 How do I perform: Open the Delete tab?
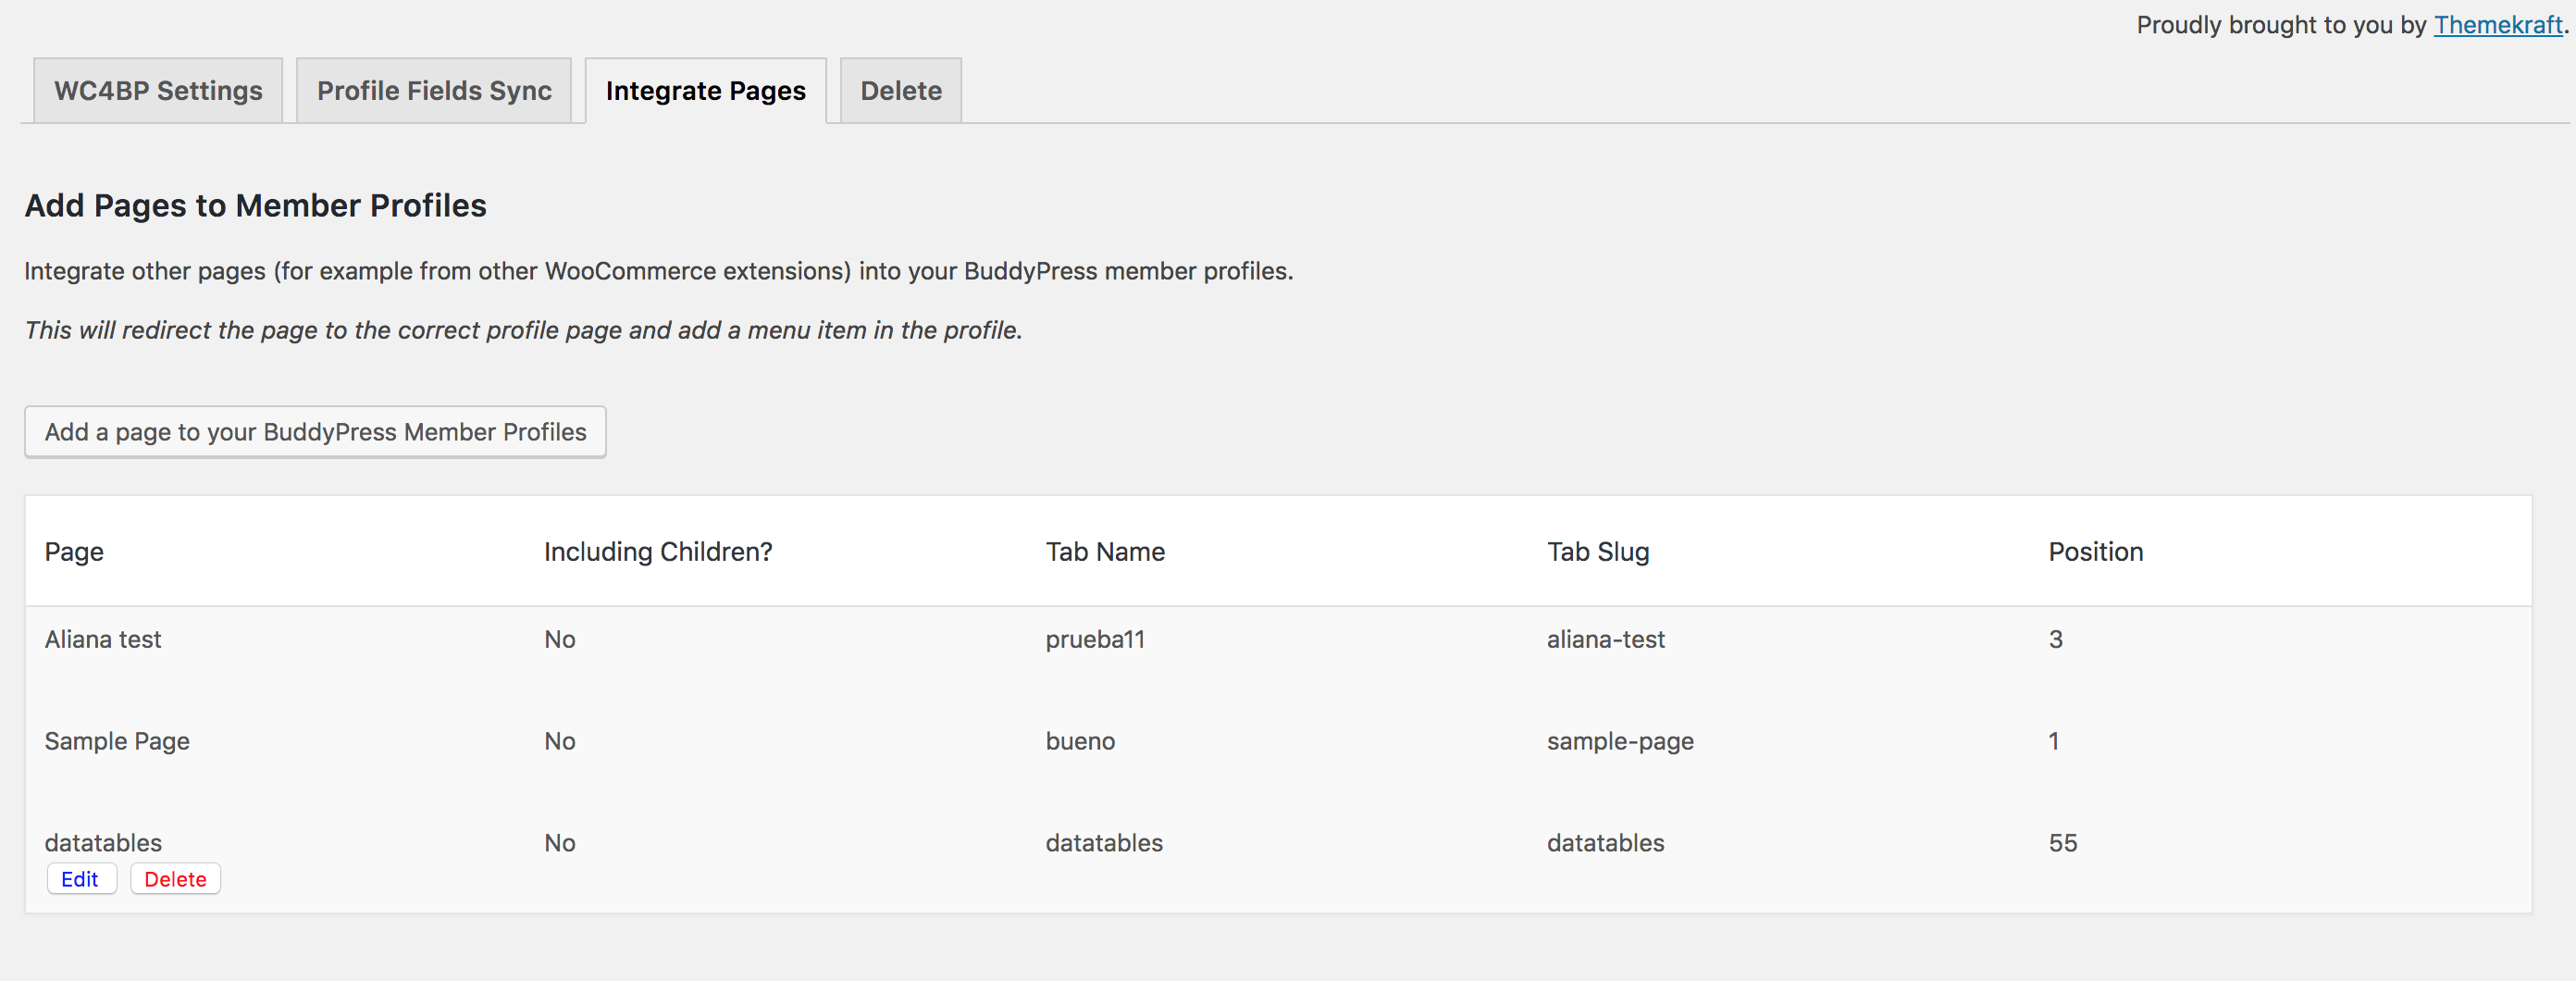[x=900, y=91]
